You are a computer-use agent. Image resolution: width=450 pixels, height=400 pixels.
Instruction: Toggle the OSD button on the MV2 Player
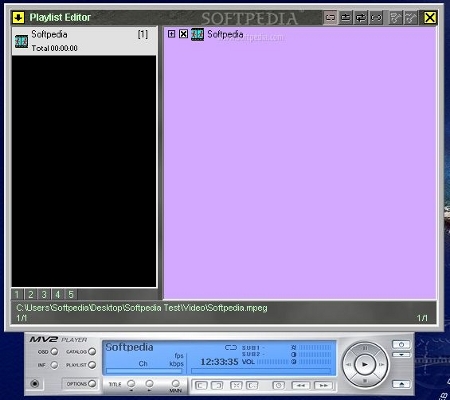54,352
